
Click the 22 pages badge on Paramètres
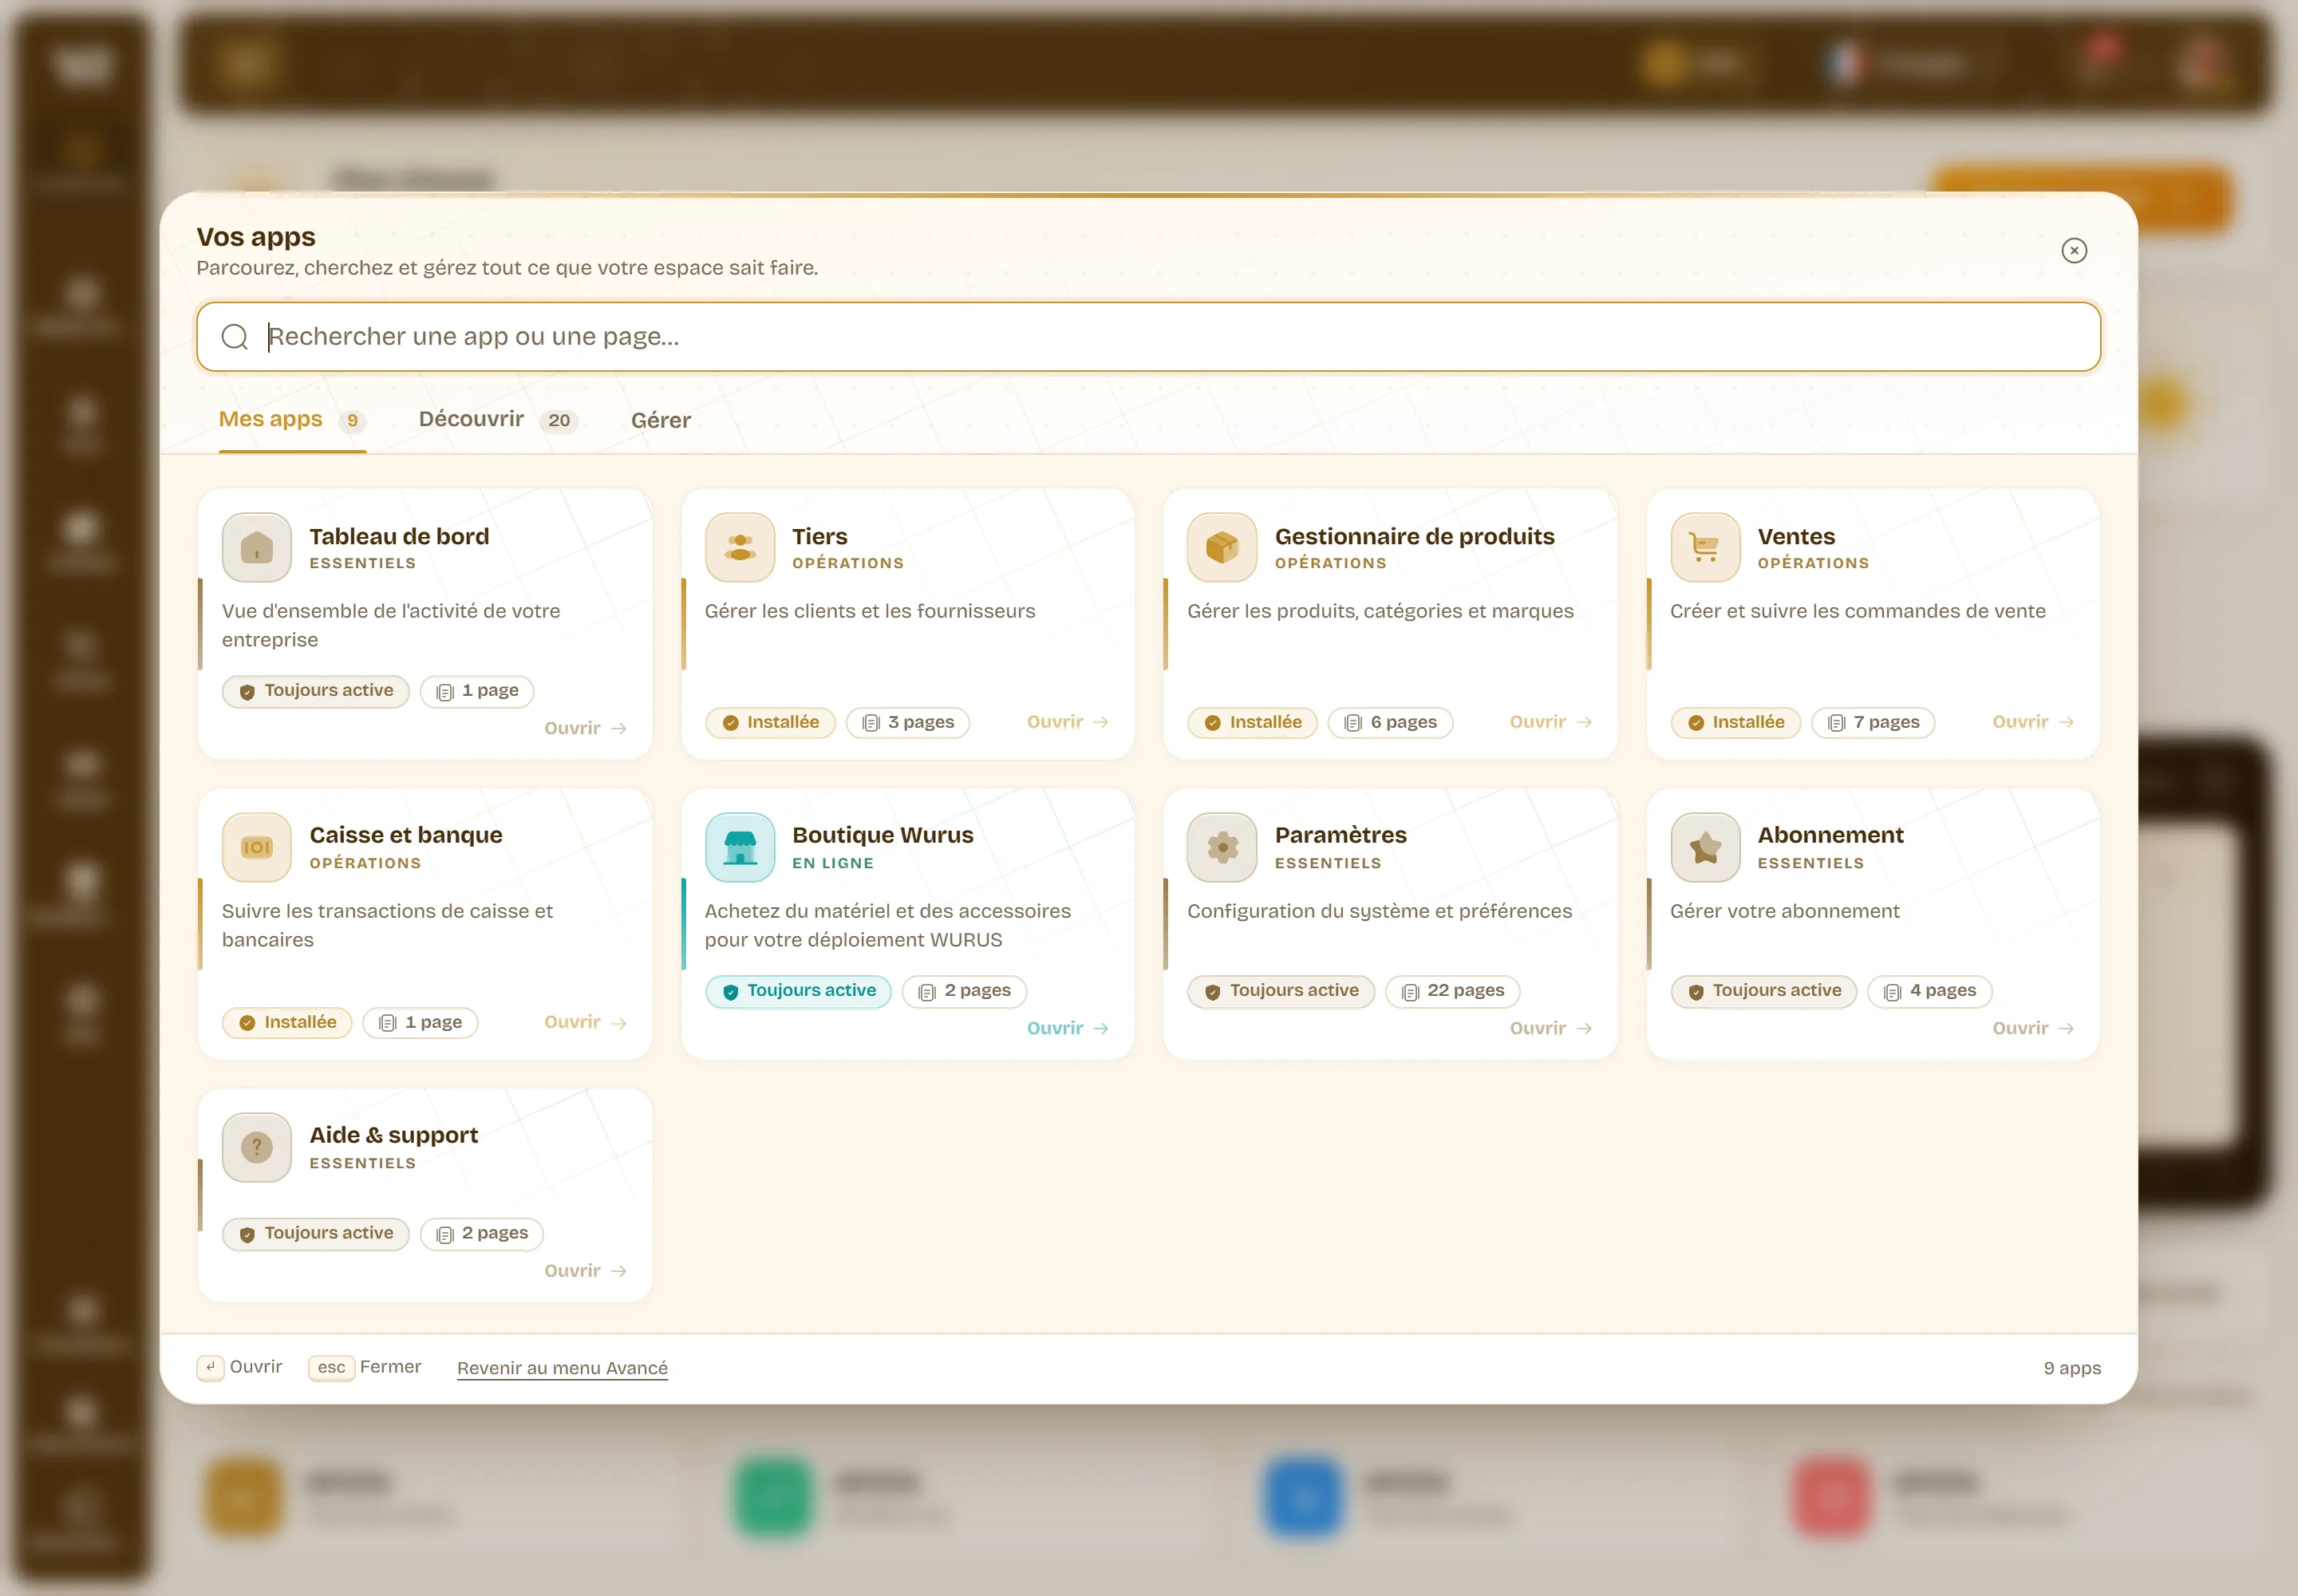(1452, 991)
